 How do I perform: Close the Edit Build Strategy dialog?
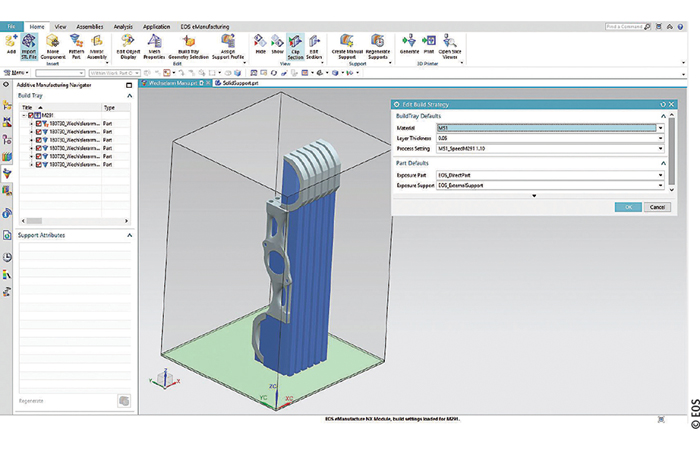(x=671, y=104)
